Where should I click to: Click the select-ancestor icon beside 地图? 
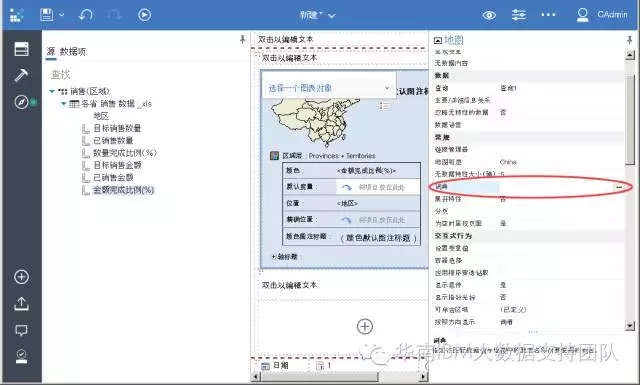click(x=438, y=40)
